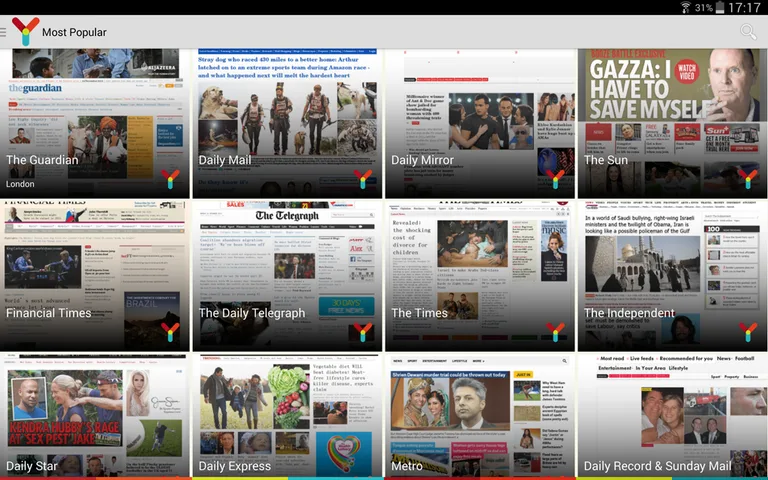This screenshot has width=768, height=480.
Task: Open the Metro newspaper thumbnail
Action: pyautogui.click(x=480, y=415)
